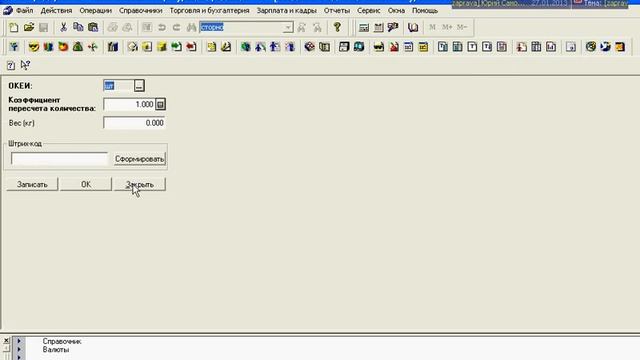Open the syntax helper book icon
640x360 pixels.
click(x=413, y=27)
